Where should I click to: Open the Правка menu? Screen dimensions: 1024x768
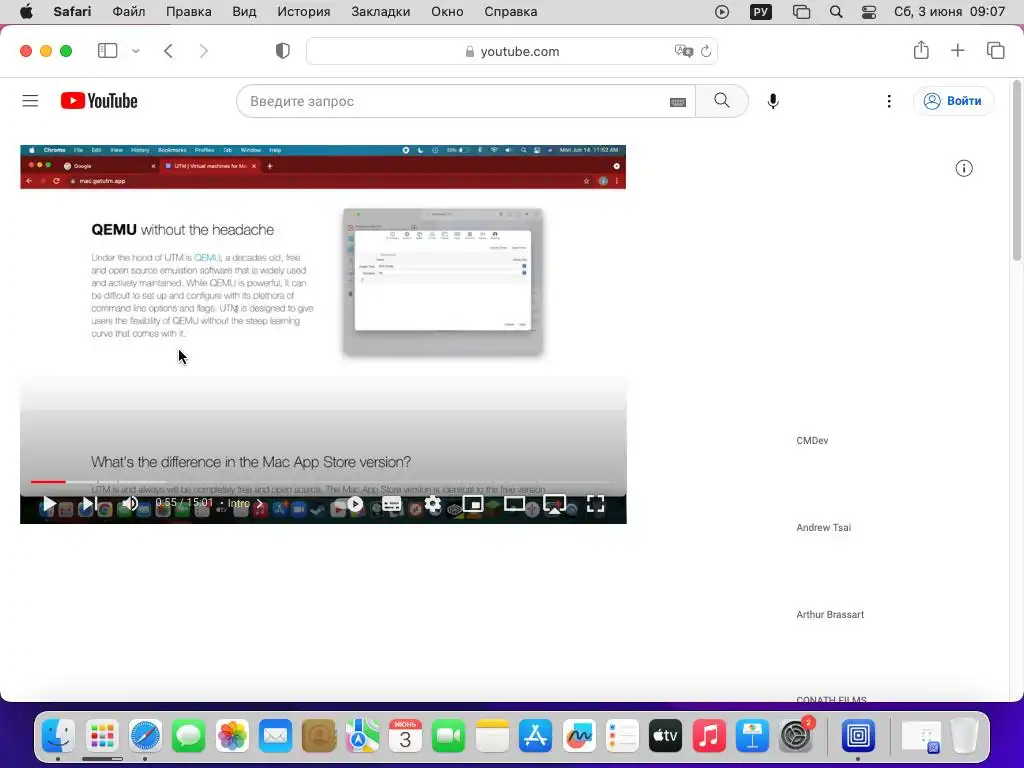[x=189, y=12]
